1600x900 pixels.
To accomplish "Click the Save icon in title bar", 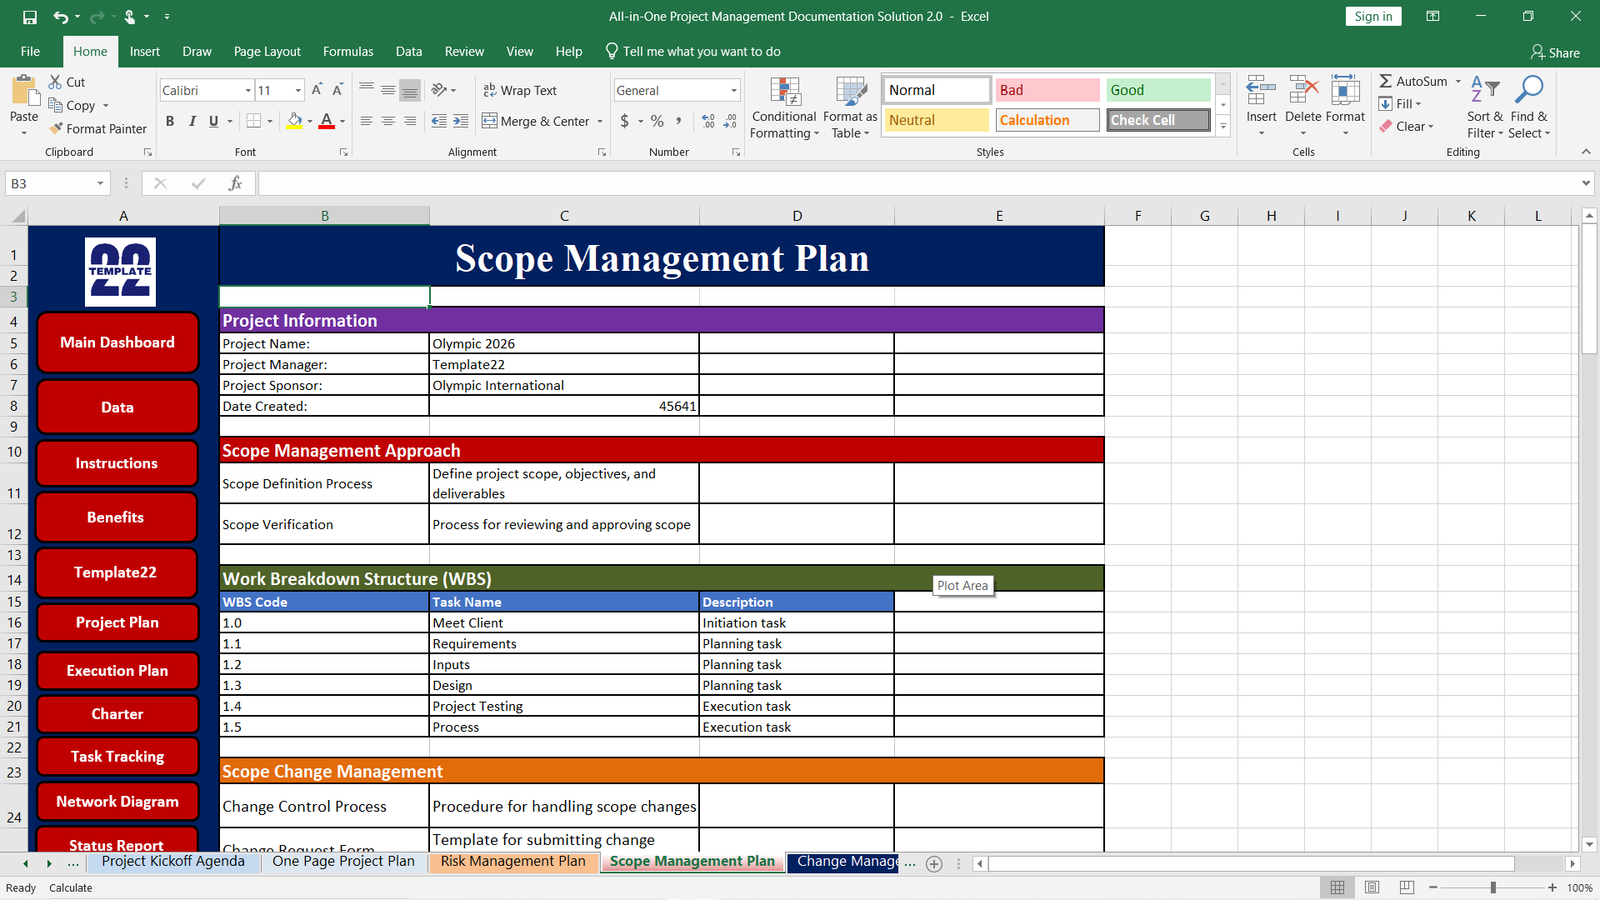I will (29, 17).
